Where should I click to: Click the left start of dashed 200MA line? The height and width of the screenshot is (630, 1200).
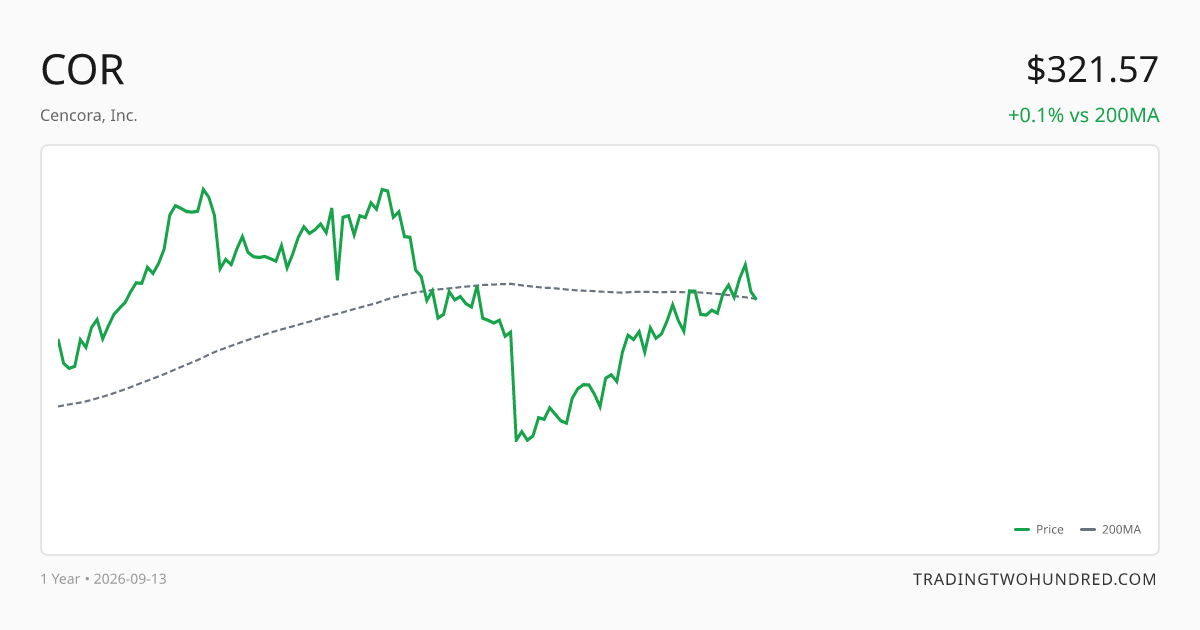coord(59,406)
